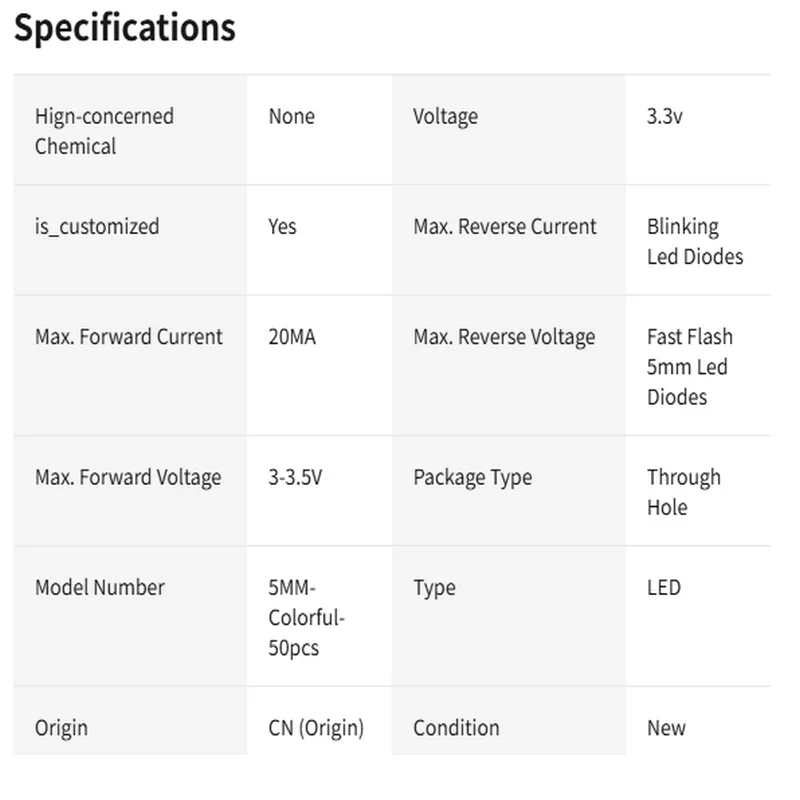Image resolution: width=800 pixels, height=800 pixels.
Task: Click the is_customized label
Action: (x=97, y=227)
